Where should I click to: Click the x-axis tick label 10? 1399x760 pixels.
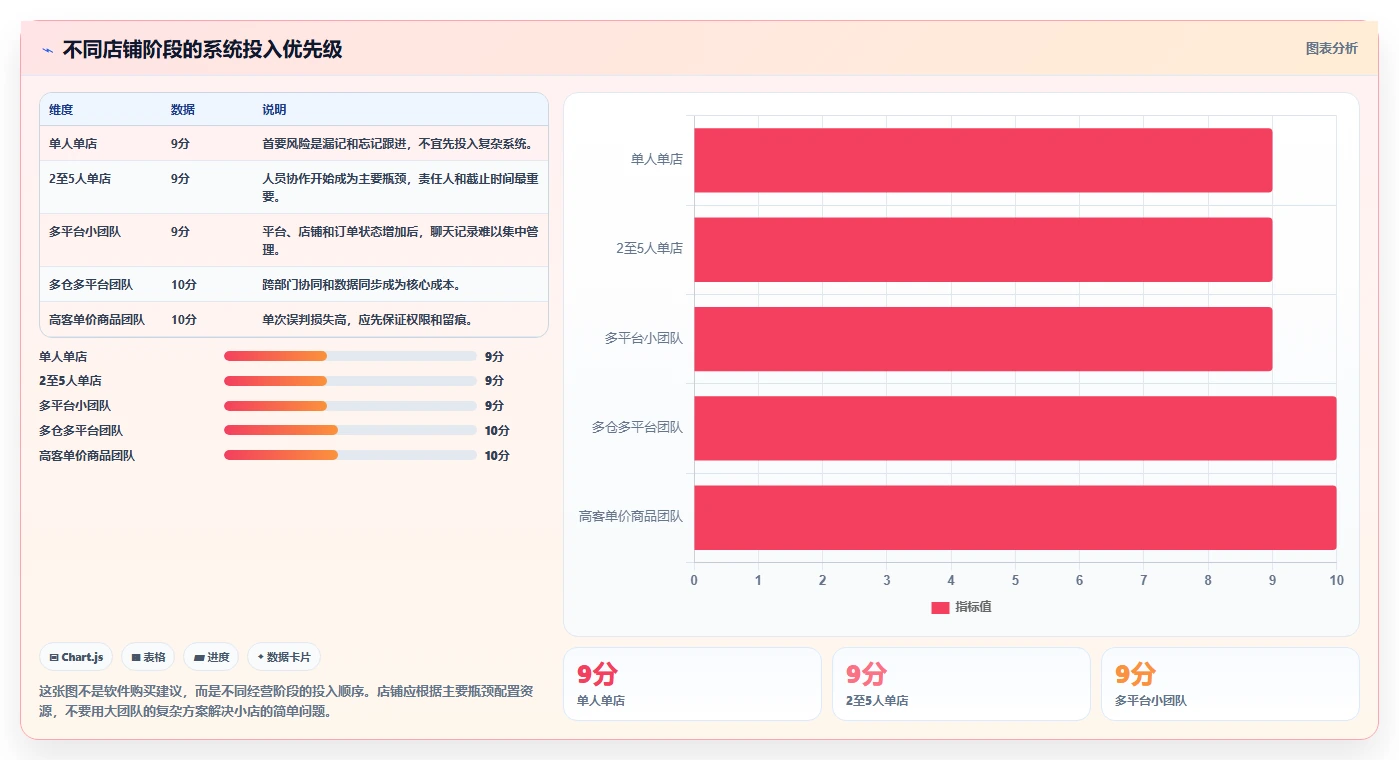coord(1336,580)
